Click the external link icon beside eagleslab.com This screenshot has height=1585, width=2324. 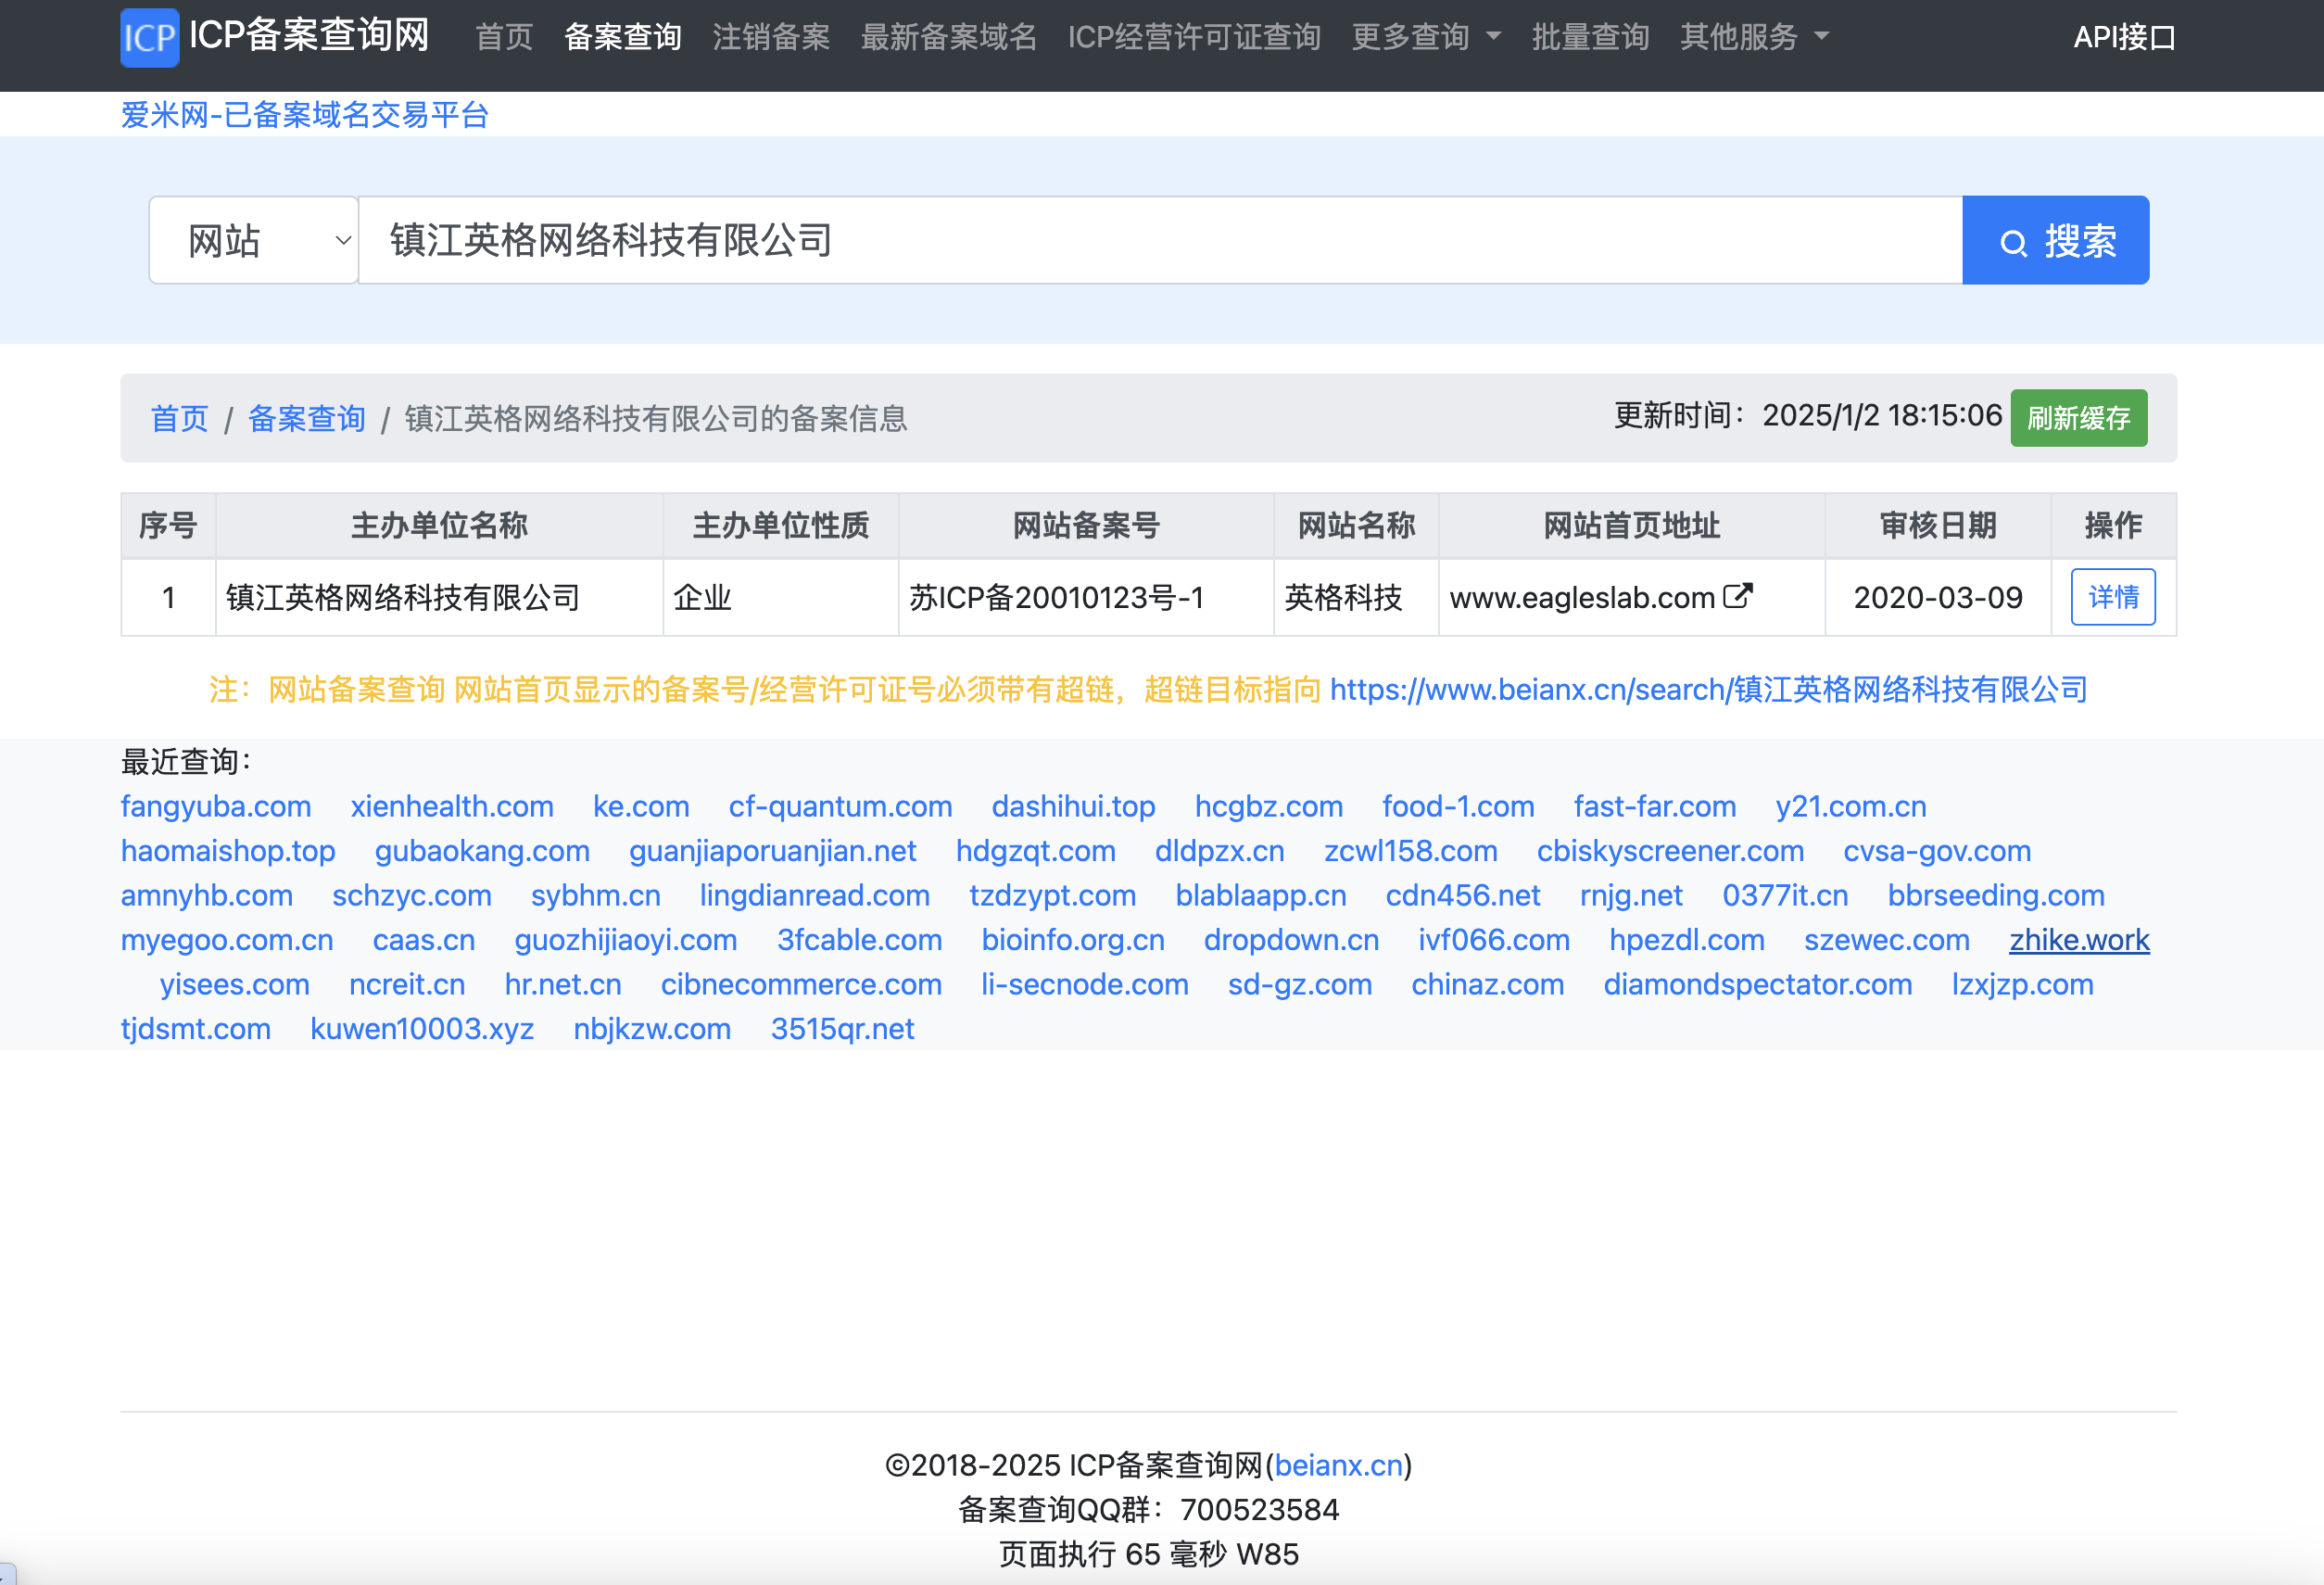[1738, 596]
